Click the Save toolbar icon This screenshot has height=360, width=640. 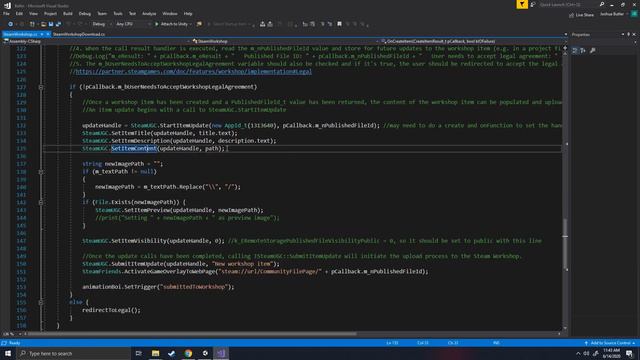click(x=51, y=24)
